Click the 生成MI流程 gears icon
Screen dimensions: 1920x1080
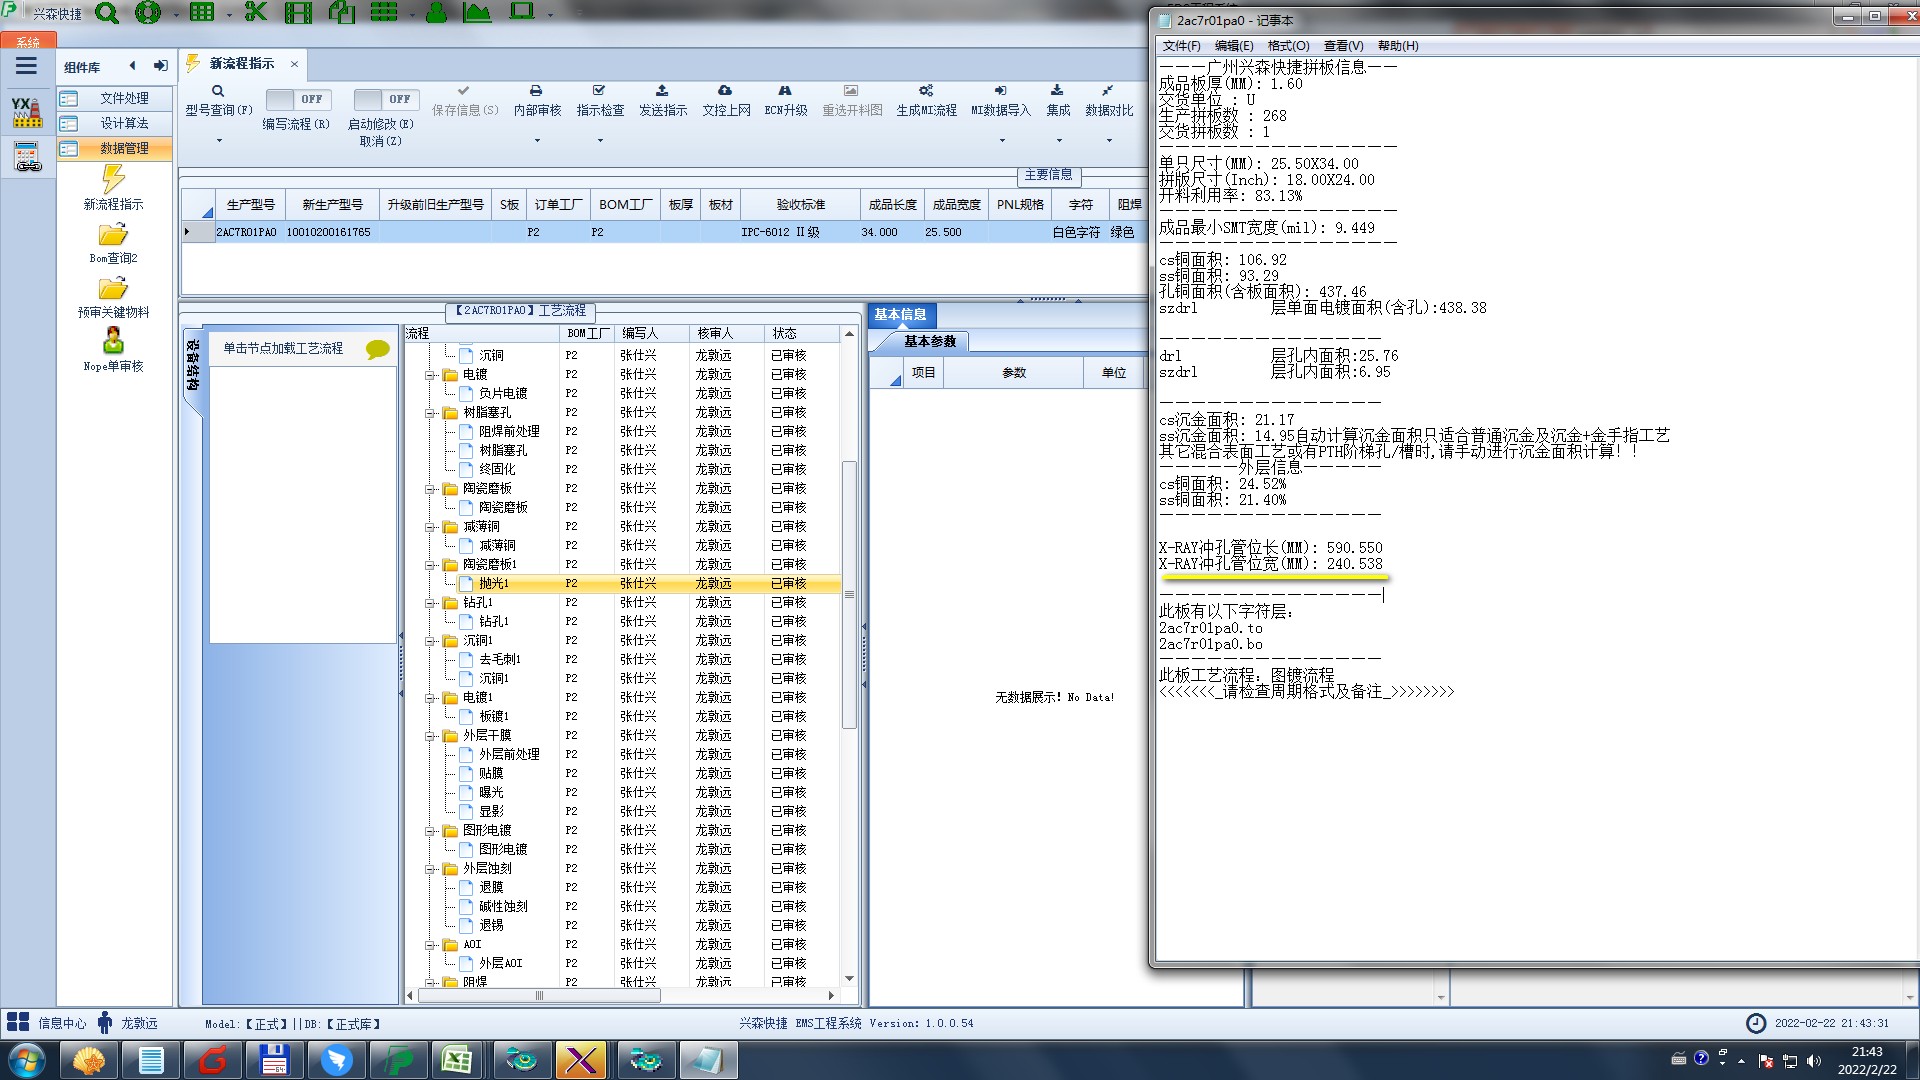(x=926, y=91)
